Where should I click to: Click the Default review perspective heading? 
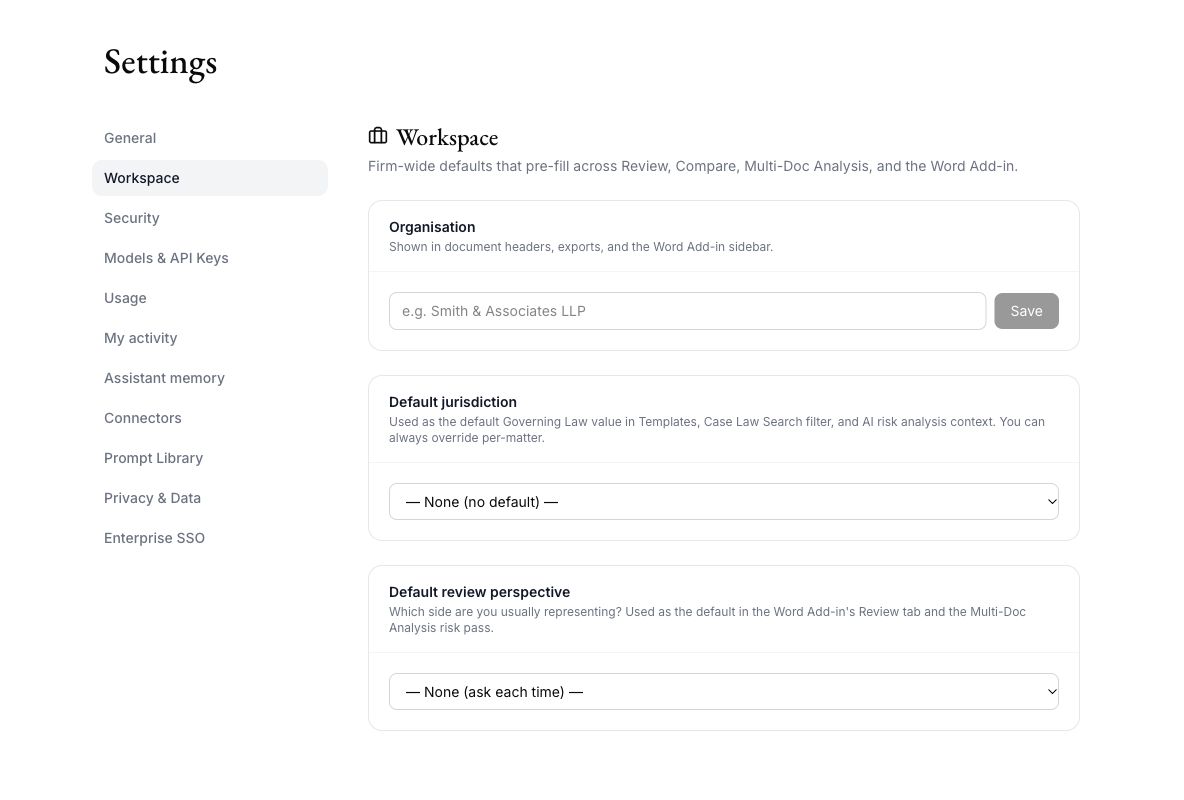[x=479, y=593]
